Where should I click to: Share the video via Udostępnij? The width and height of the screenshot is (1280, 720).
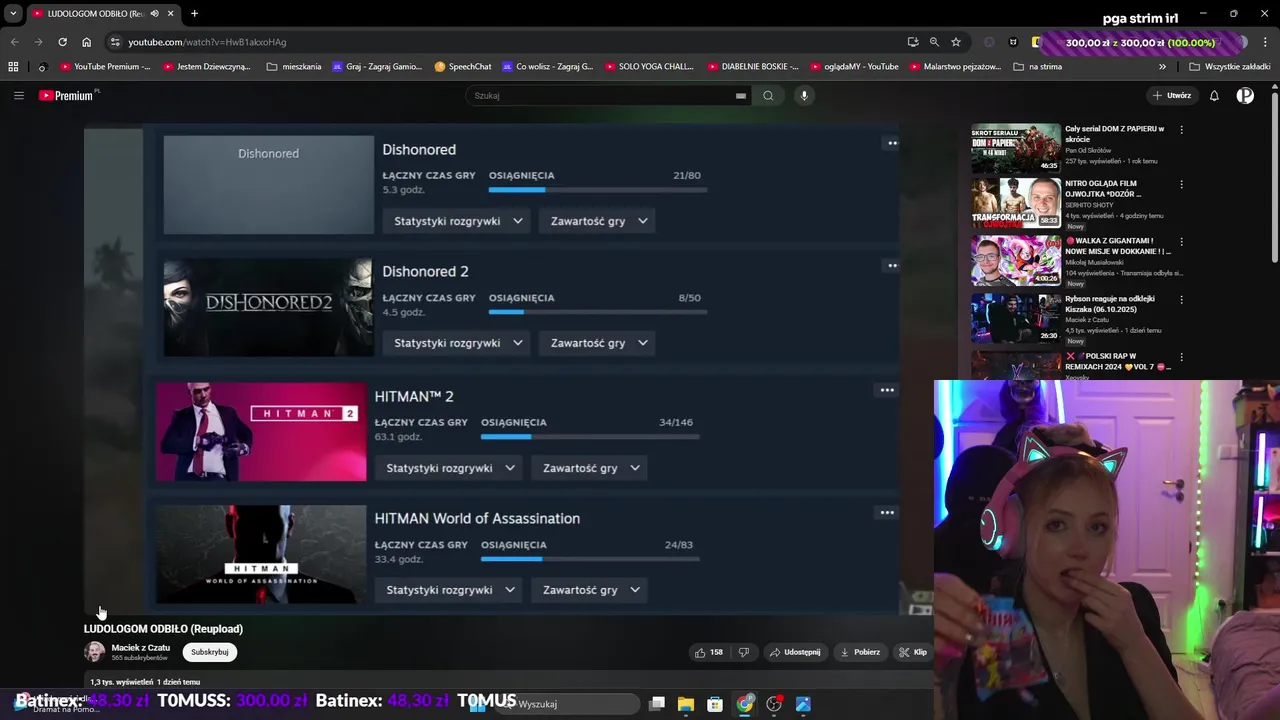tap(795, 652)
